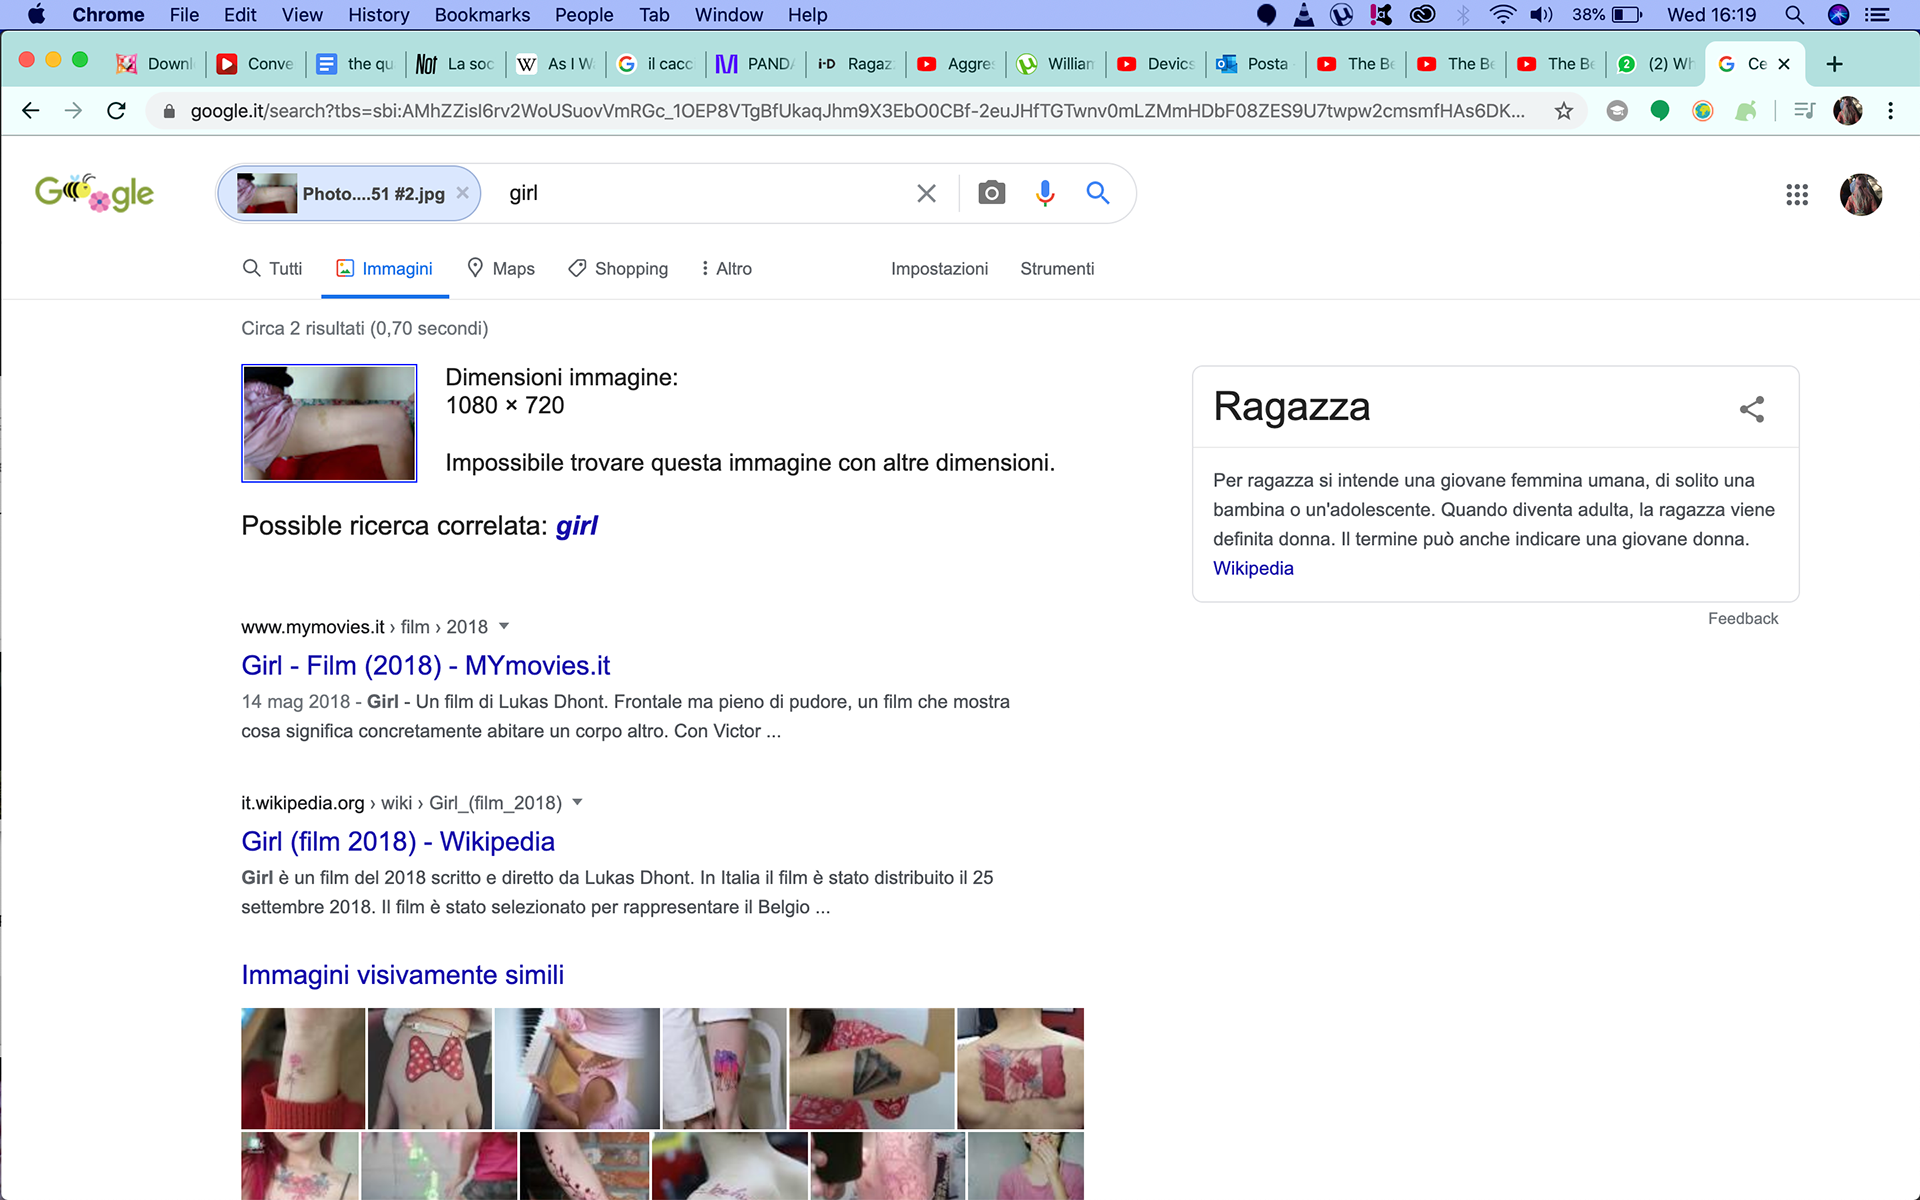Open macOS Notification Center list icon
1920x1200 pixels.
pos(1877,15)
